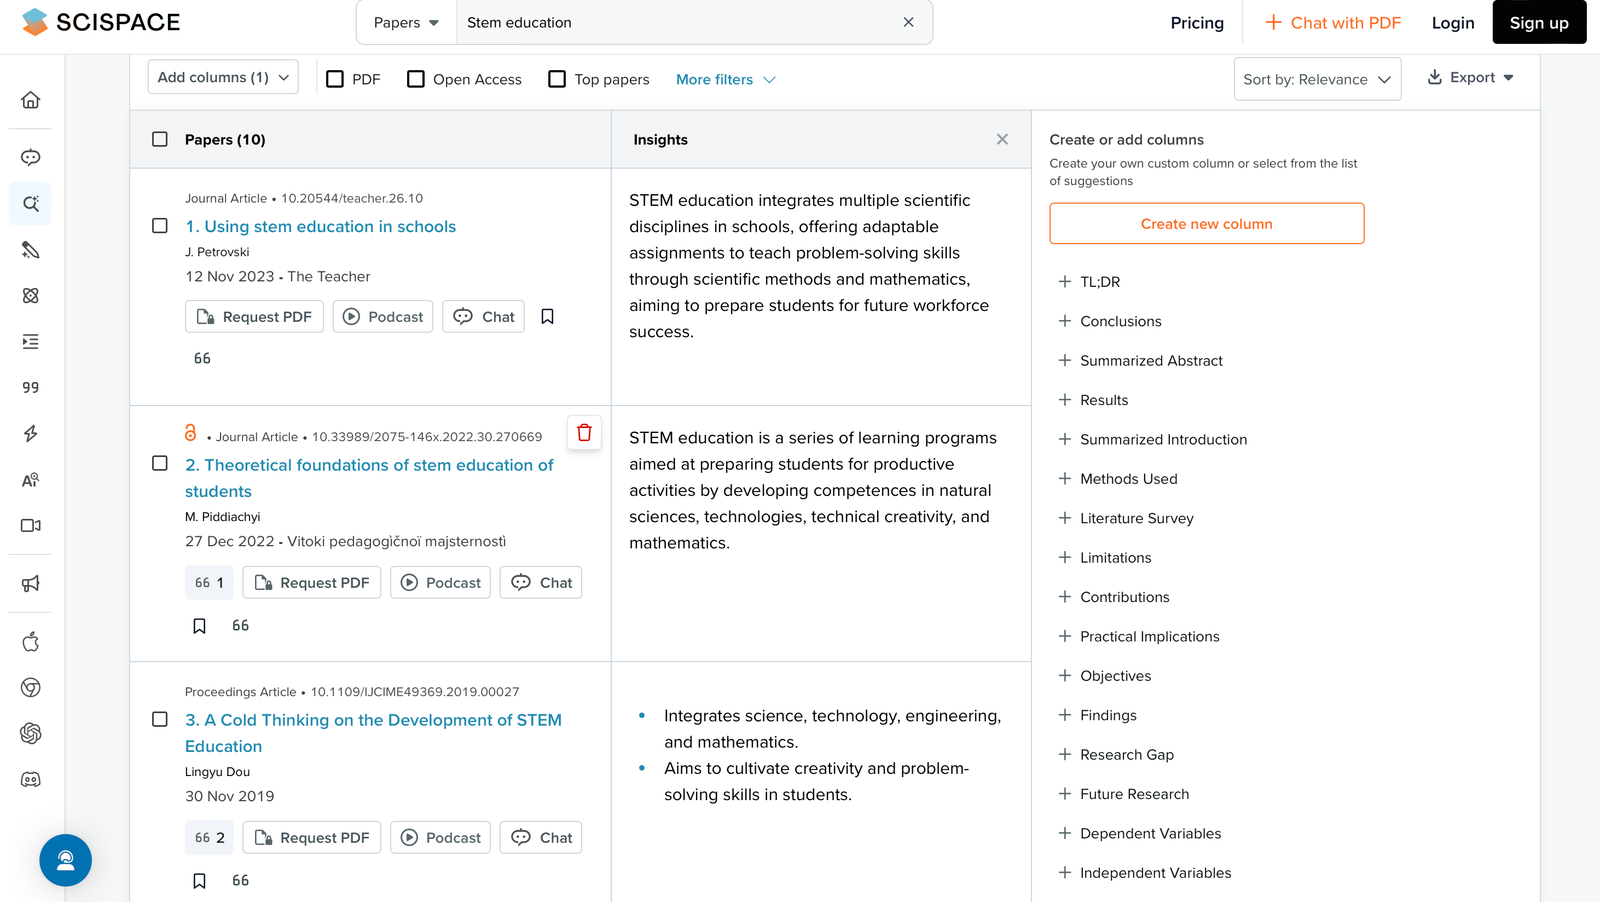Check the box for paper 1
The height and width of the screenshot is (902, 1600).
[x=160, y=226]
